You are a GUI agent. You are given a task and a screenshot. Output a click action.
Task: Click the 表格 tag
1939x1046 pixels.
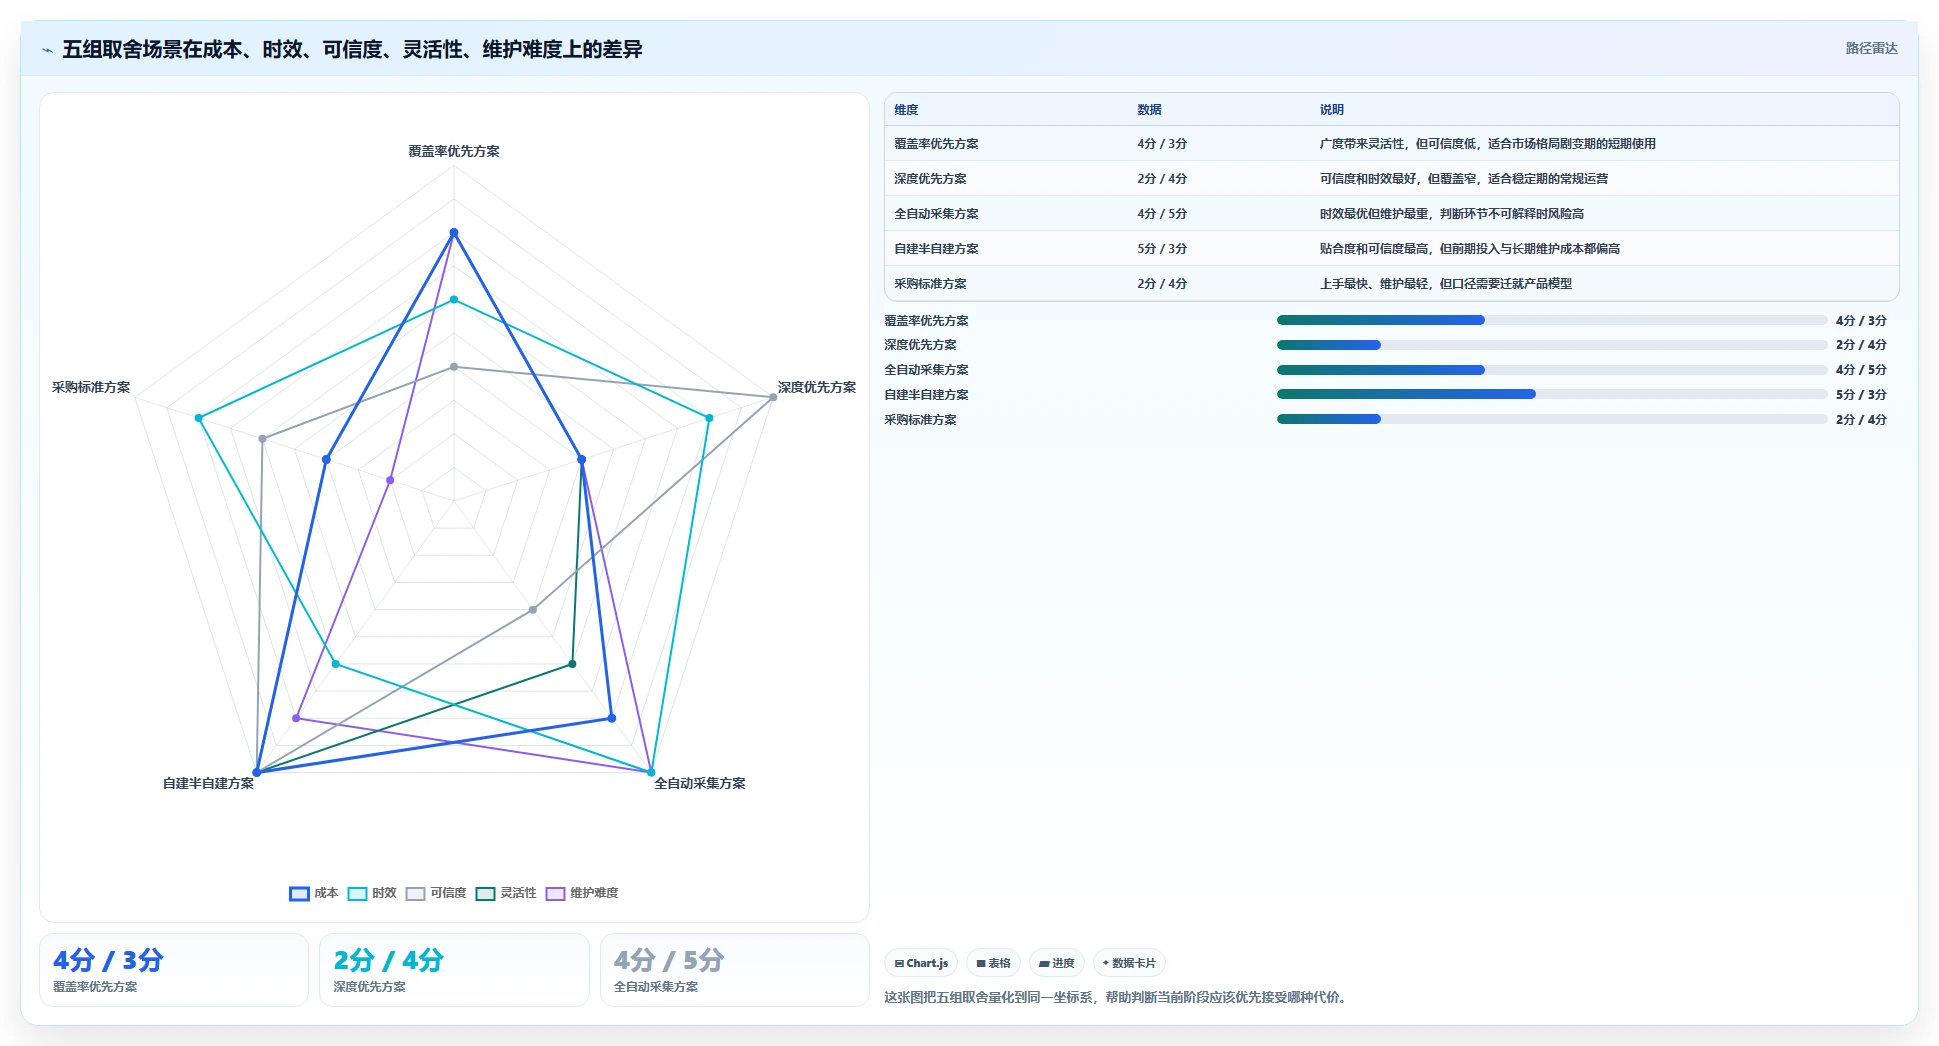click(993, 963)
